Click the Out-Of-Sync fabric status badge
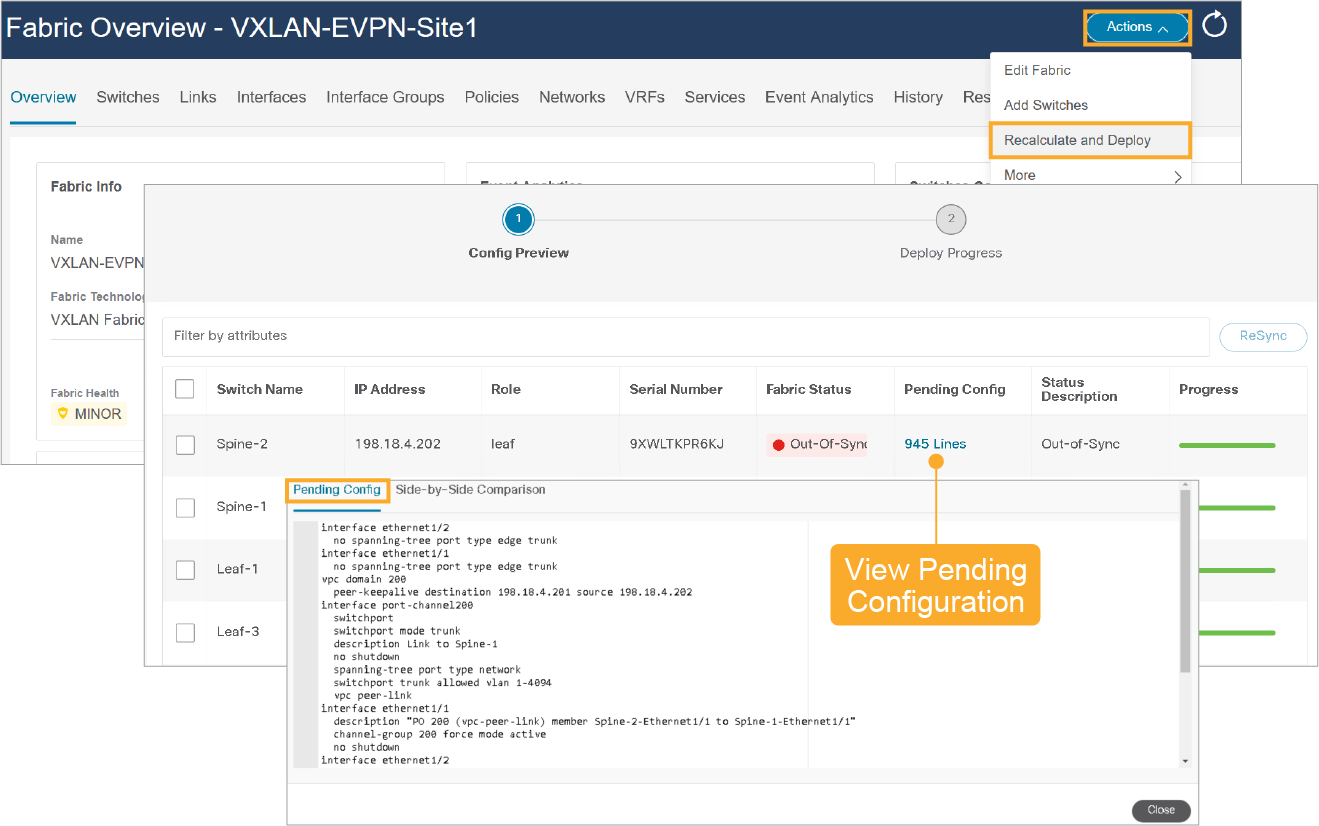 coord(817,444)
